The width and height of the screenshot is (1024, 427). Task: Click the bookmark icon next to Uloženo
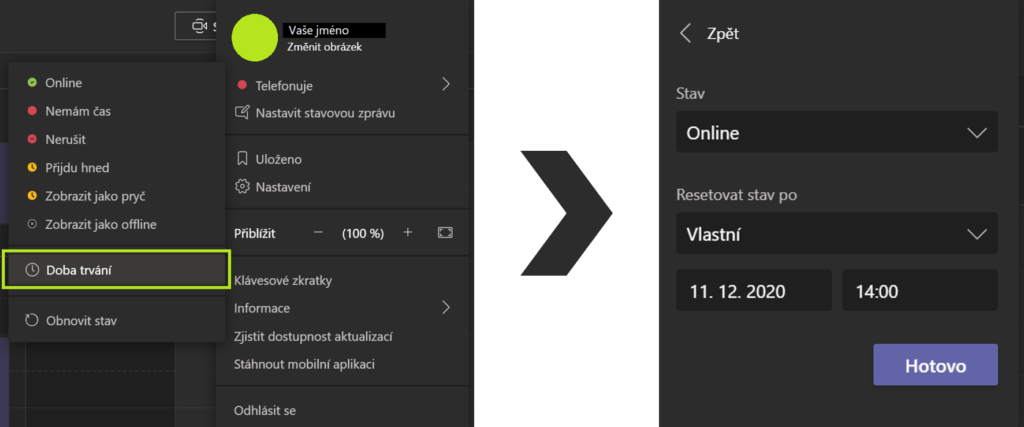coord(241,159)
